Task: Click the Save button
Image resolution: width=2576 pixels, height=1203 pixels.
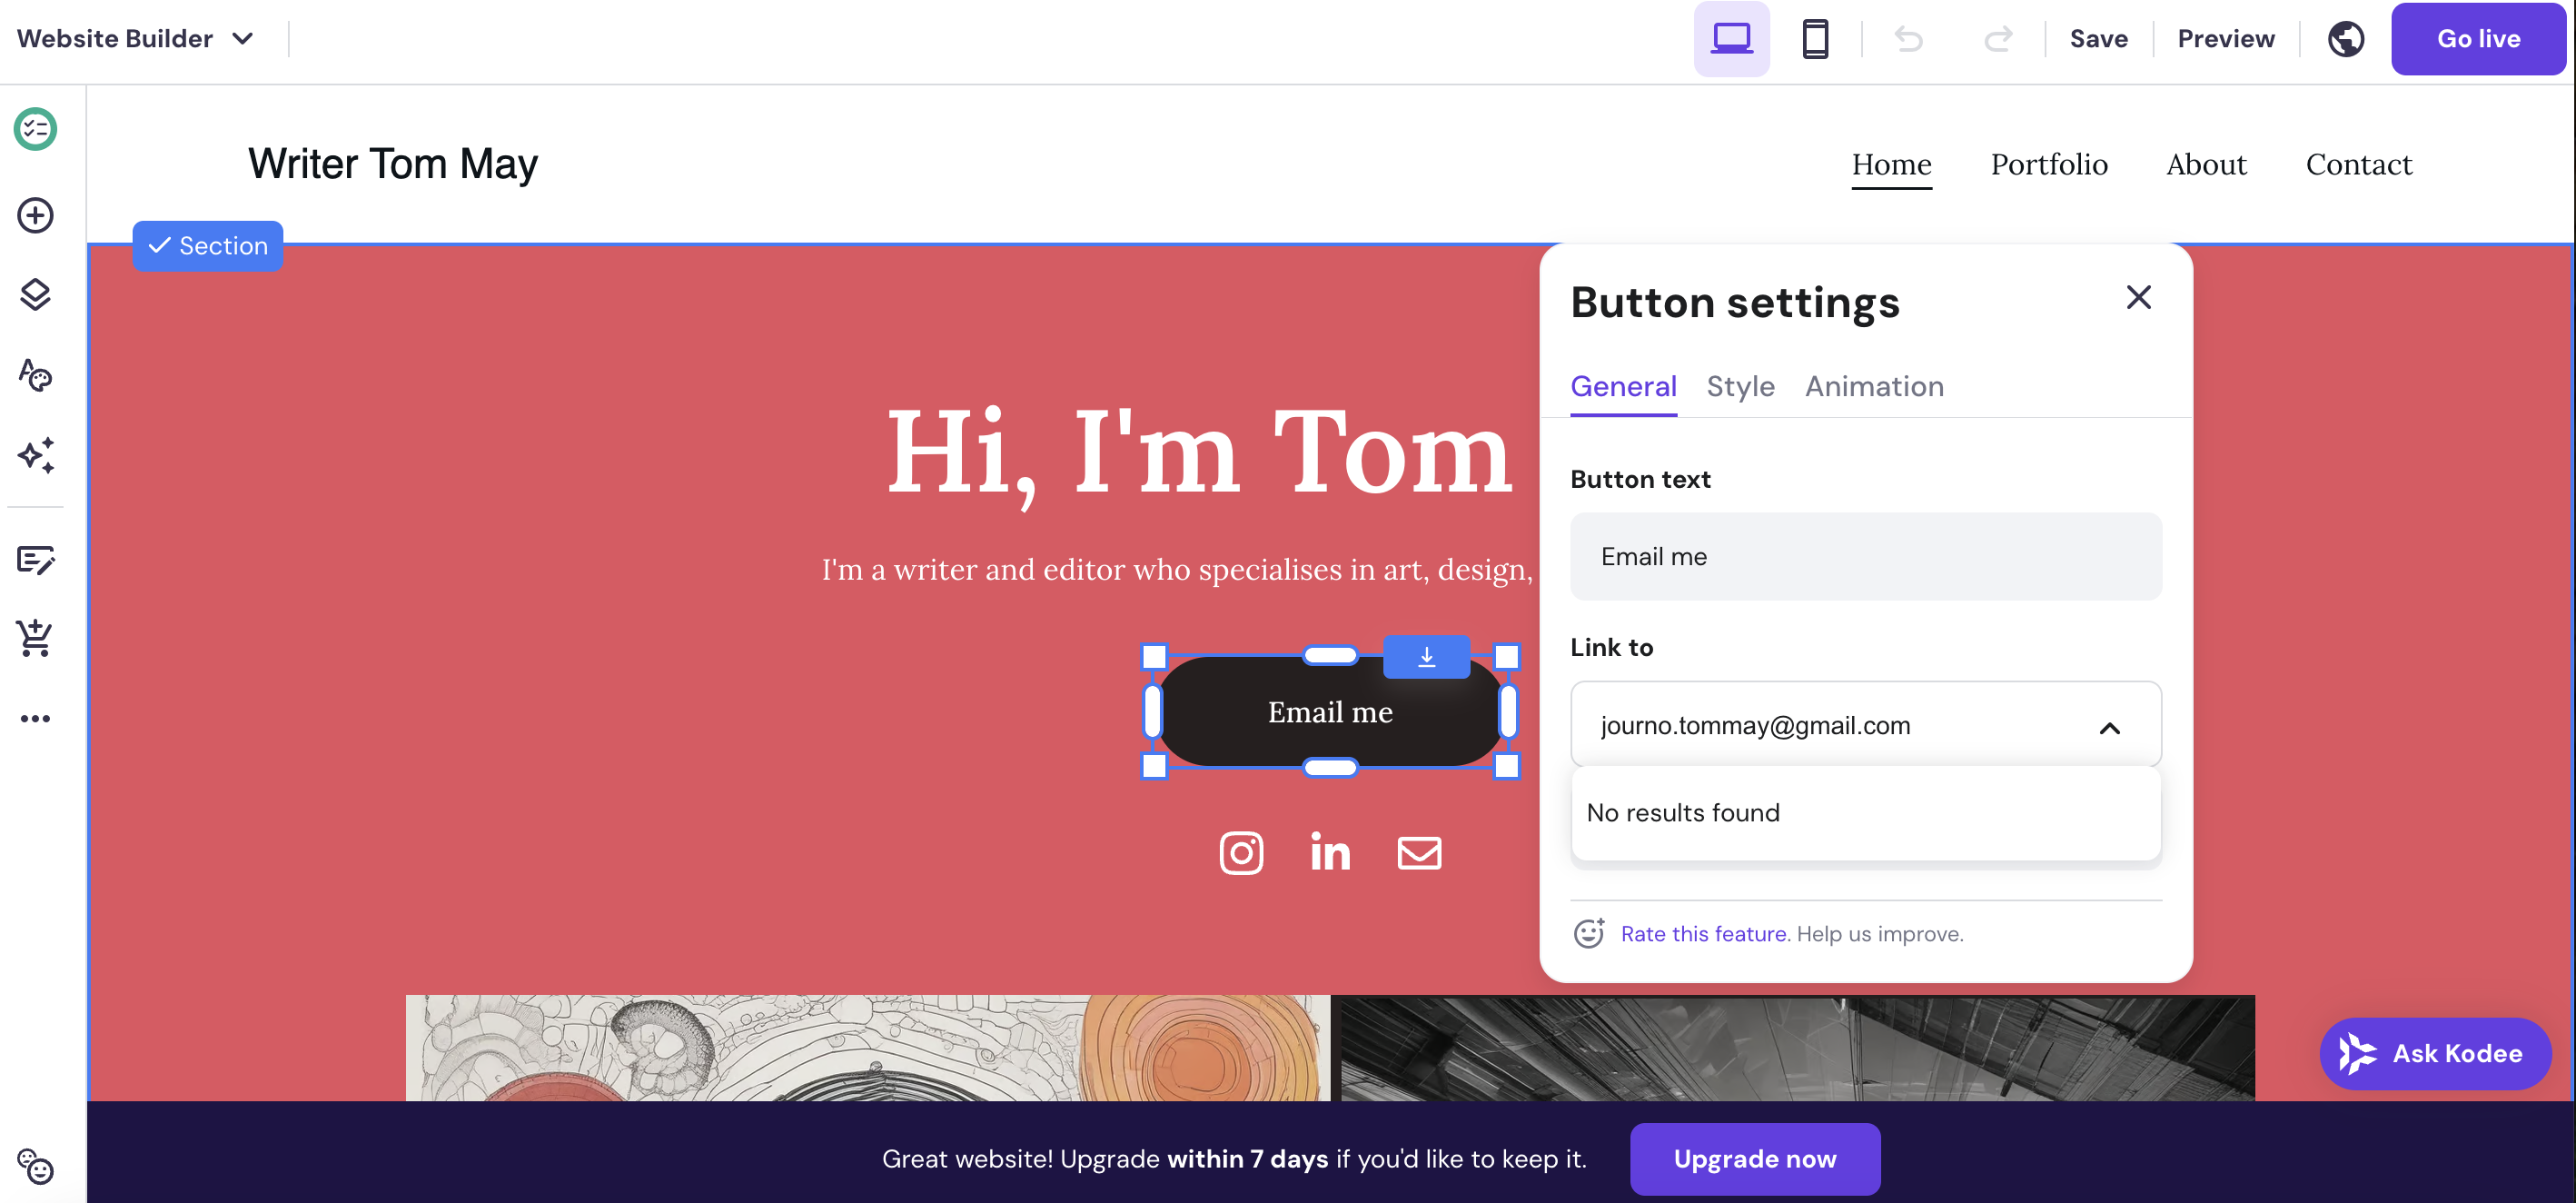Action: pyautogui.click(x=2098, y=39)
